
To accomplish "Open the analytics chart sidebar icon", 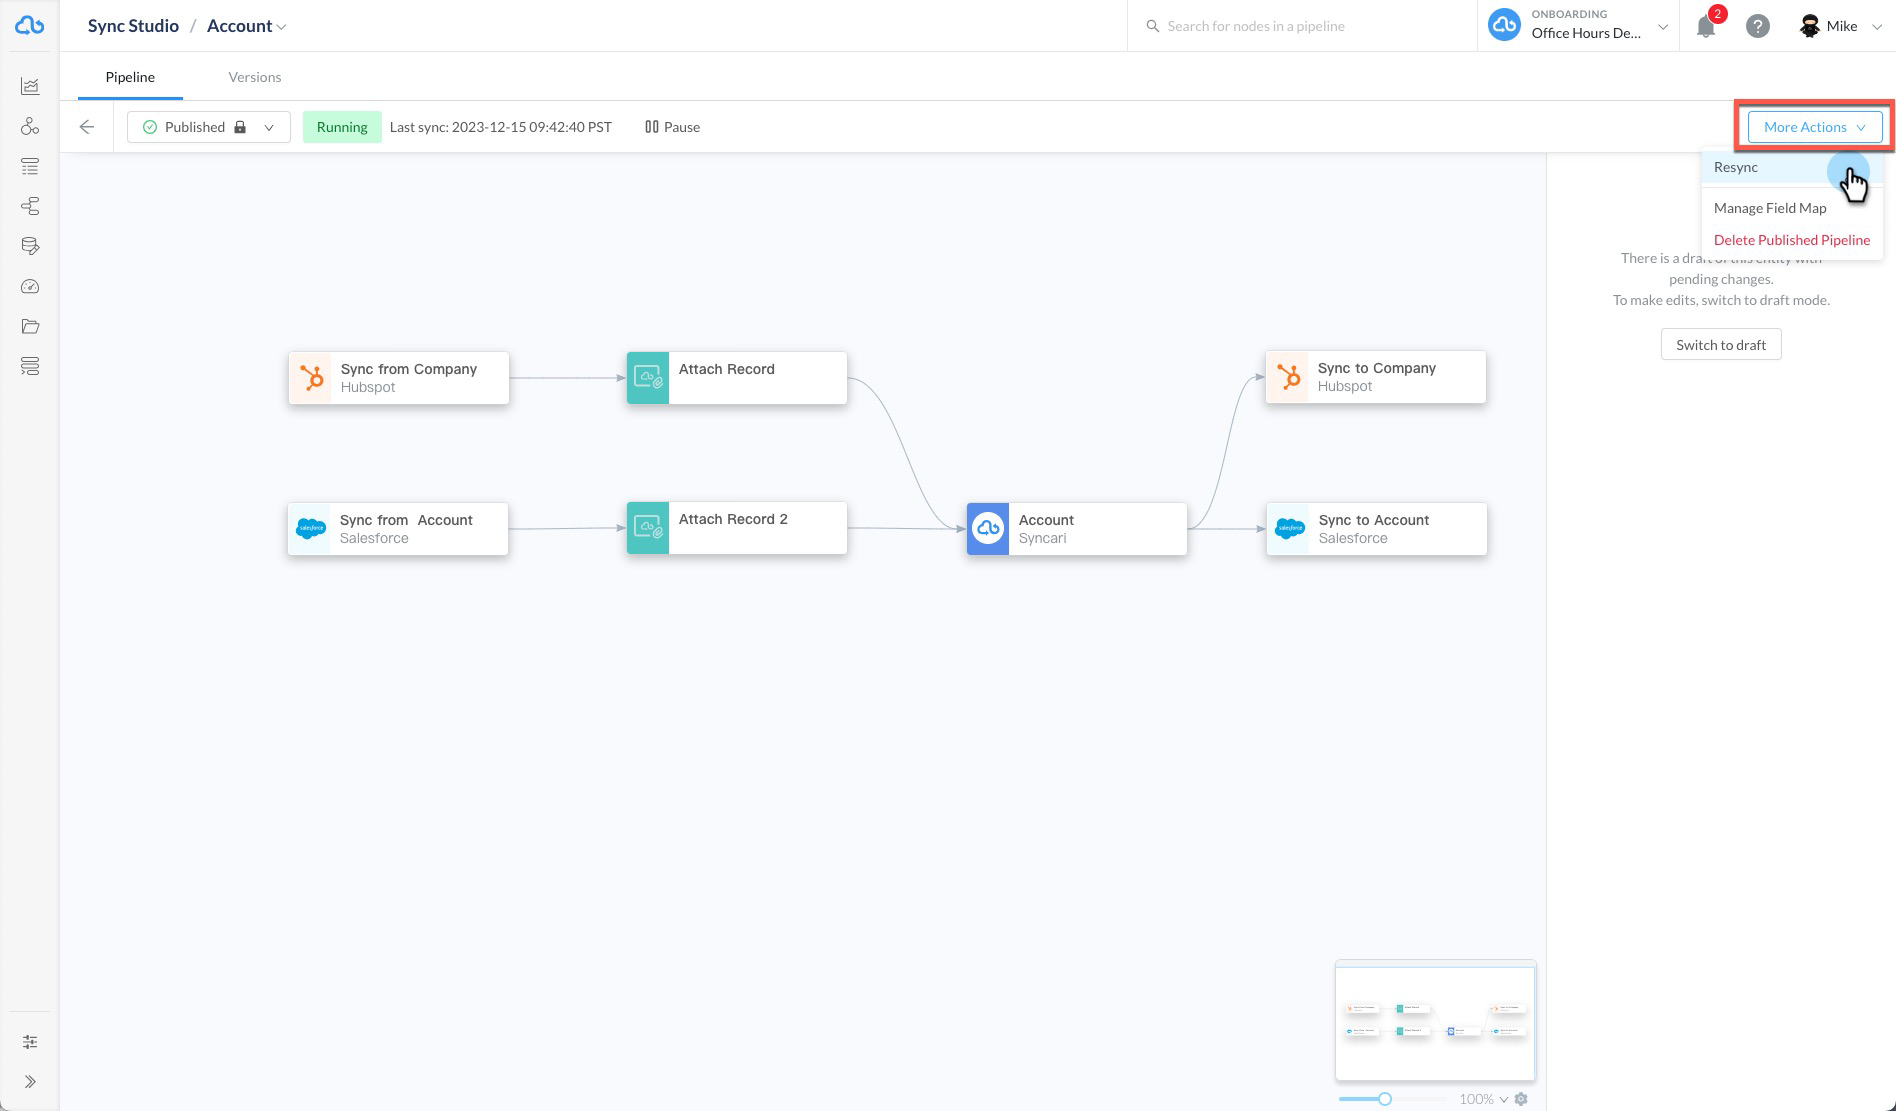I will 30,86.
